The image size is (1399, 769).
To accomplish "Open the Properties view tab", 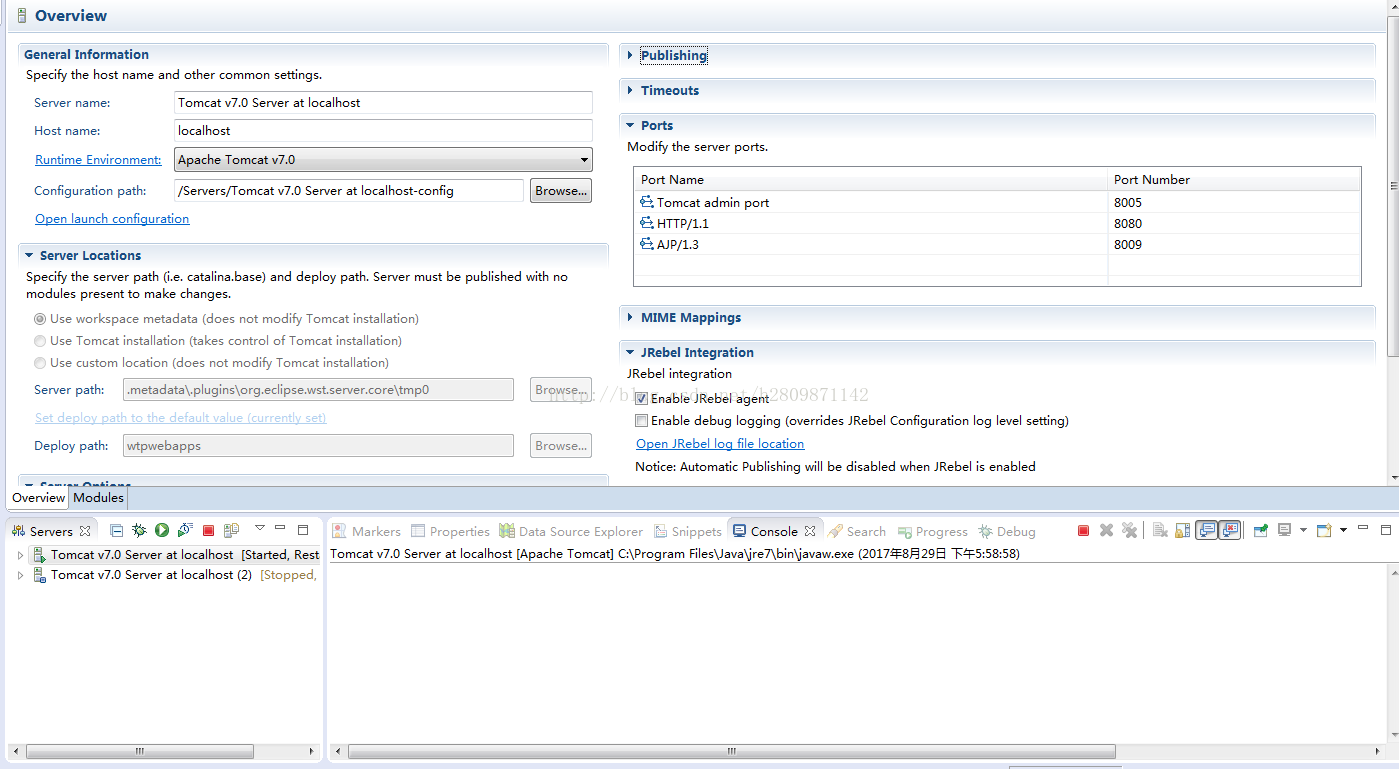I will [x=450, y=531].
